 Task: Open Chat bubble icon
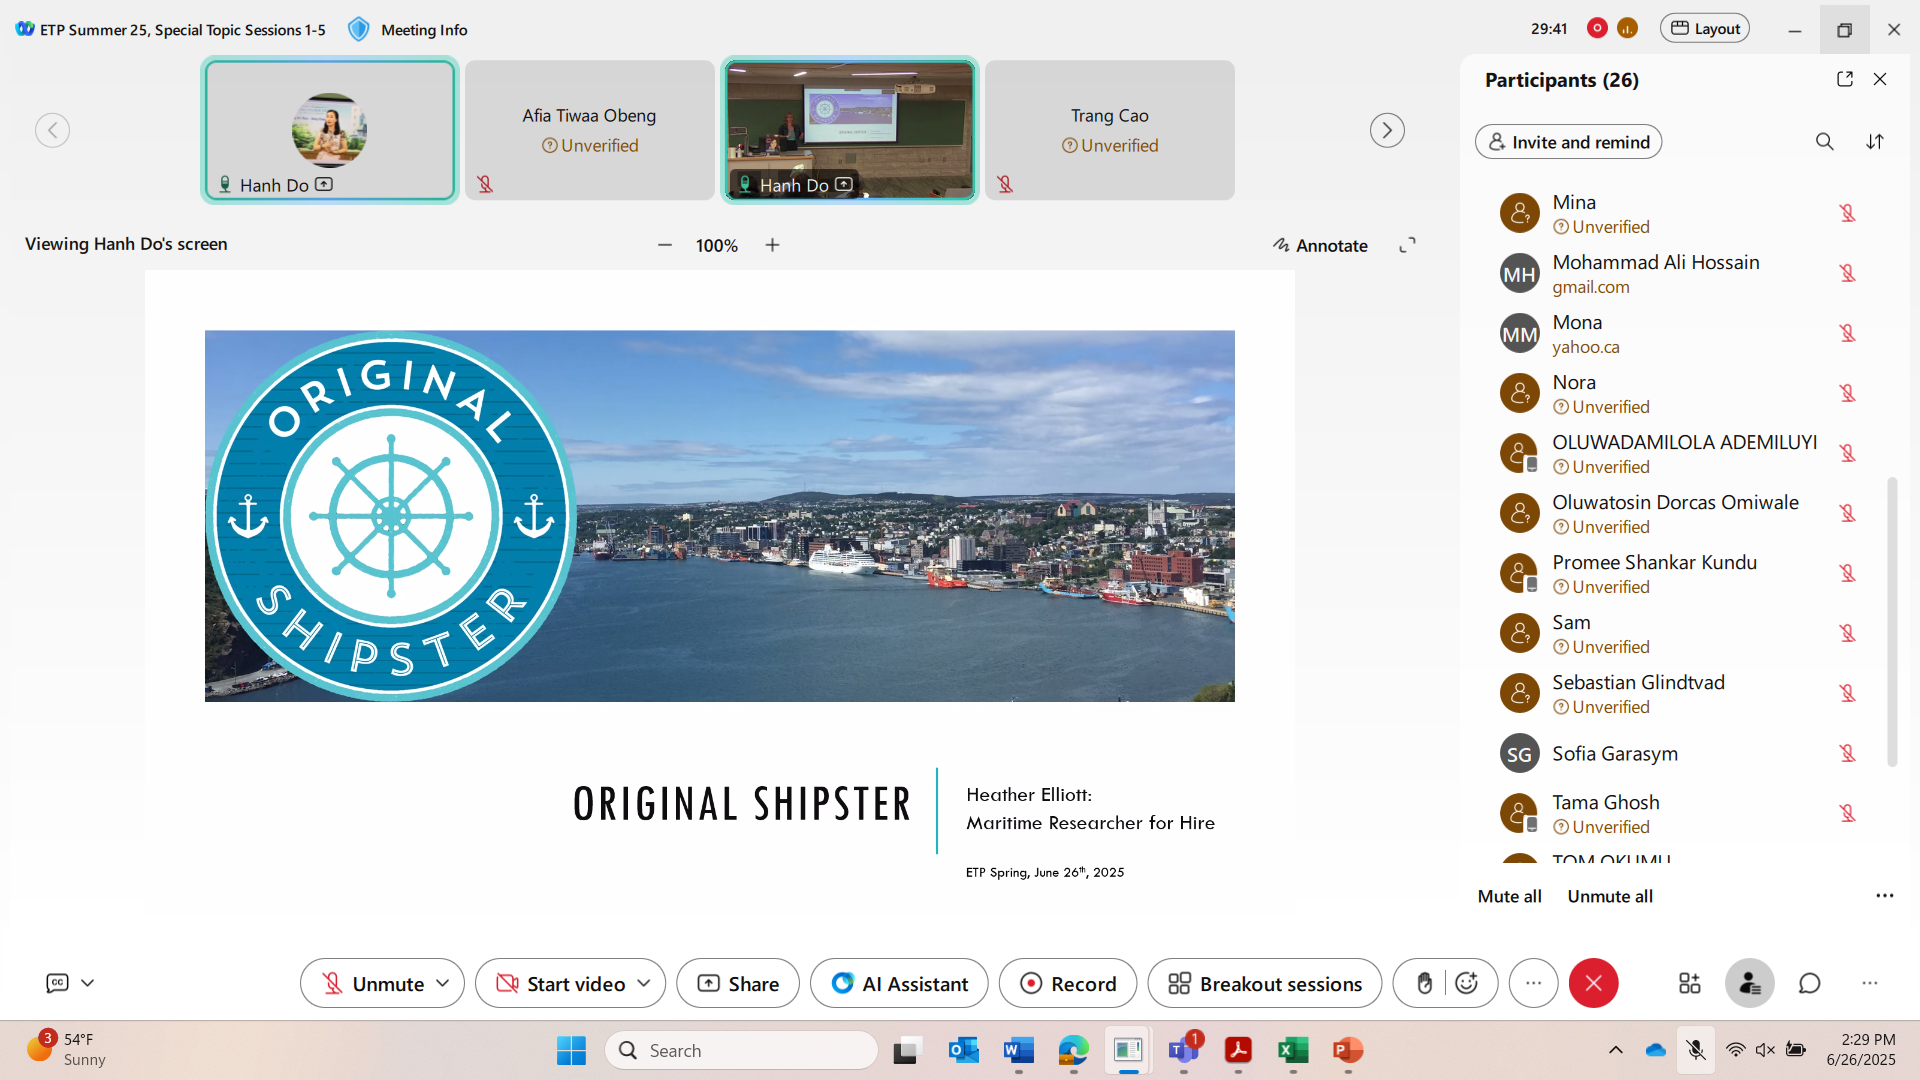pyautogui.click(x=1810, y=983)
